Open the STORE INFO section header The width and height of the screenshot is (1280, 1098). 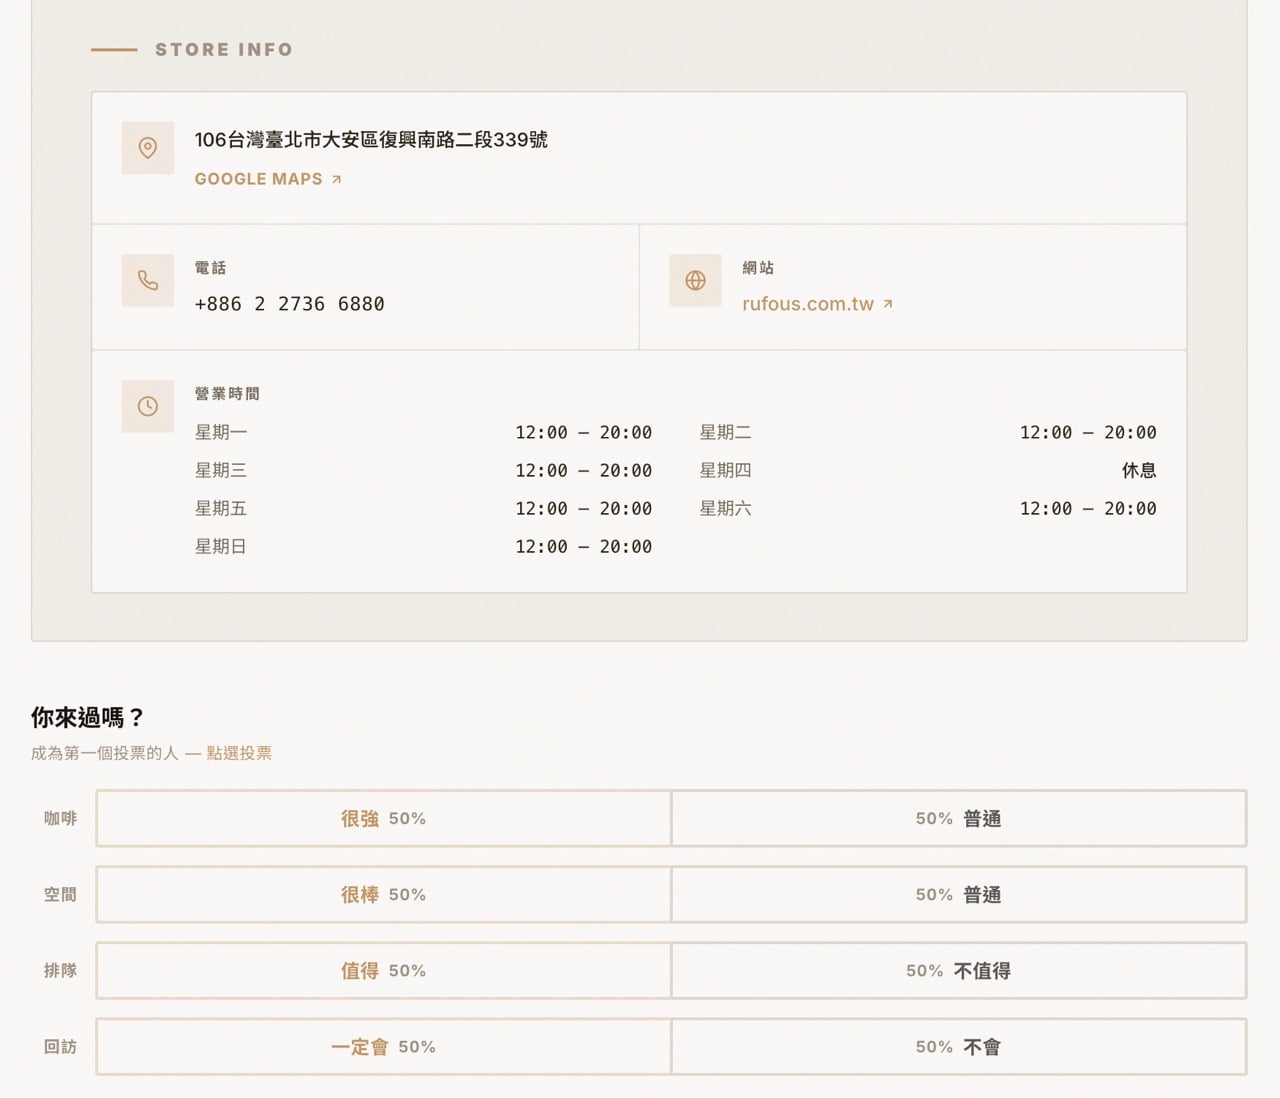(222, 48)
